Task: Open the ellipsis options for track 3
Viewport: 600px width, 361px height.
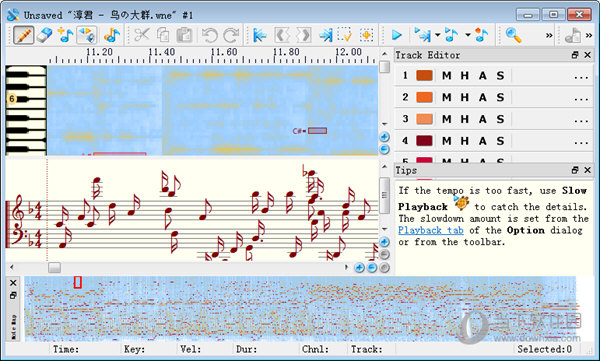Action: 581,121
